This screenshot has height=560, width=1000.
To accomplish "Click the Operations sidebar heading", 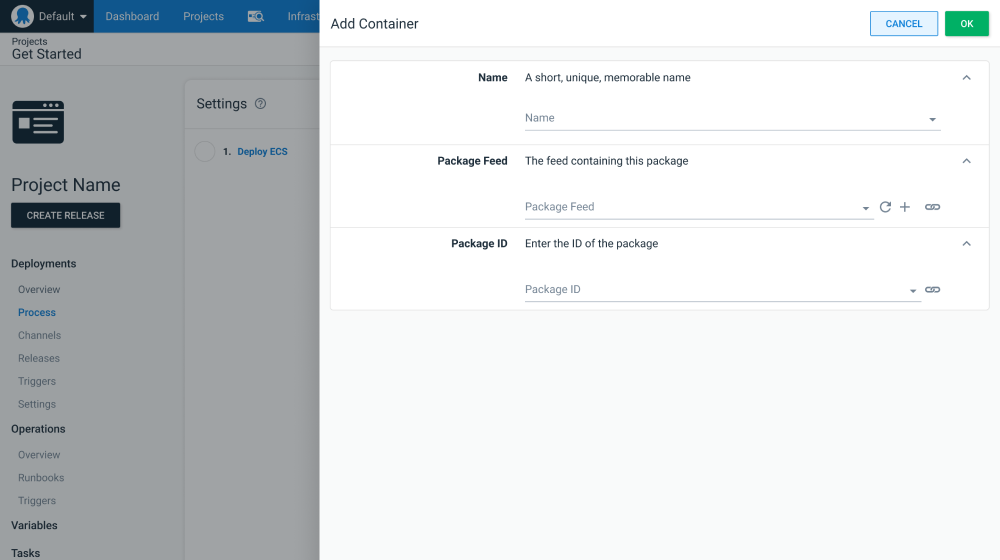I will (38, 429).
